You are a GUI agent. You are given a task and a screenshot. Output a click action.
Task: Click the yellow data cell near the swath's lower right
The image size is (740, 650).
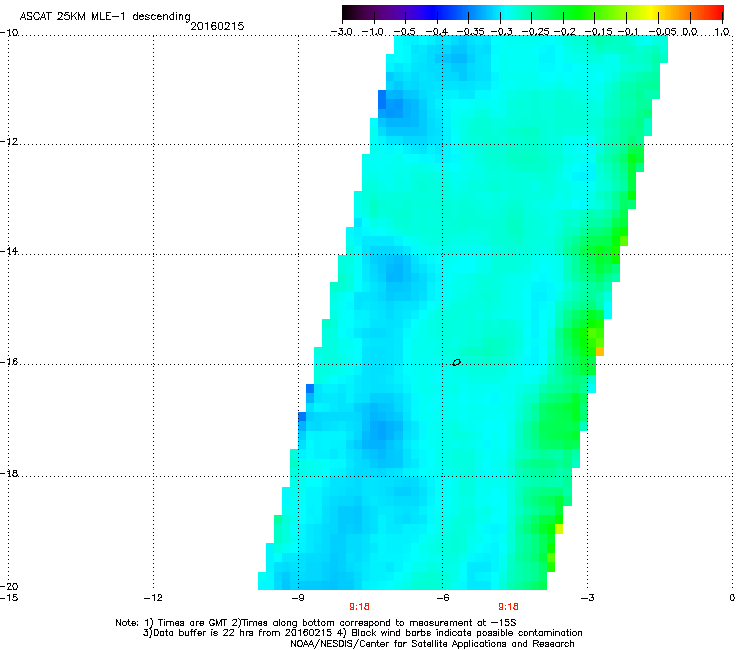click(x=559, y=529)
